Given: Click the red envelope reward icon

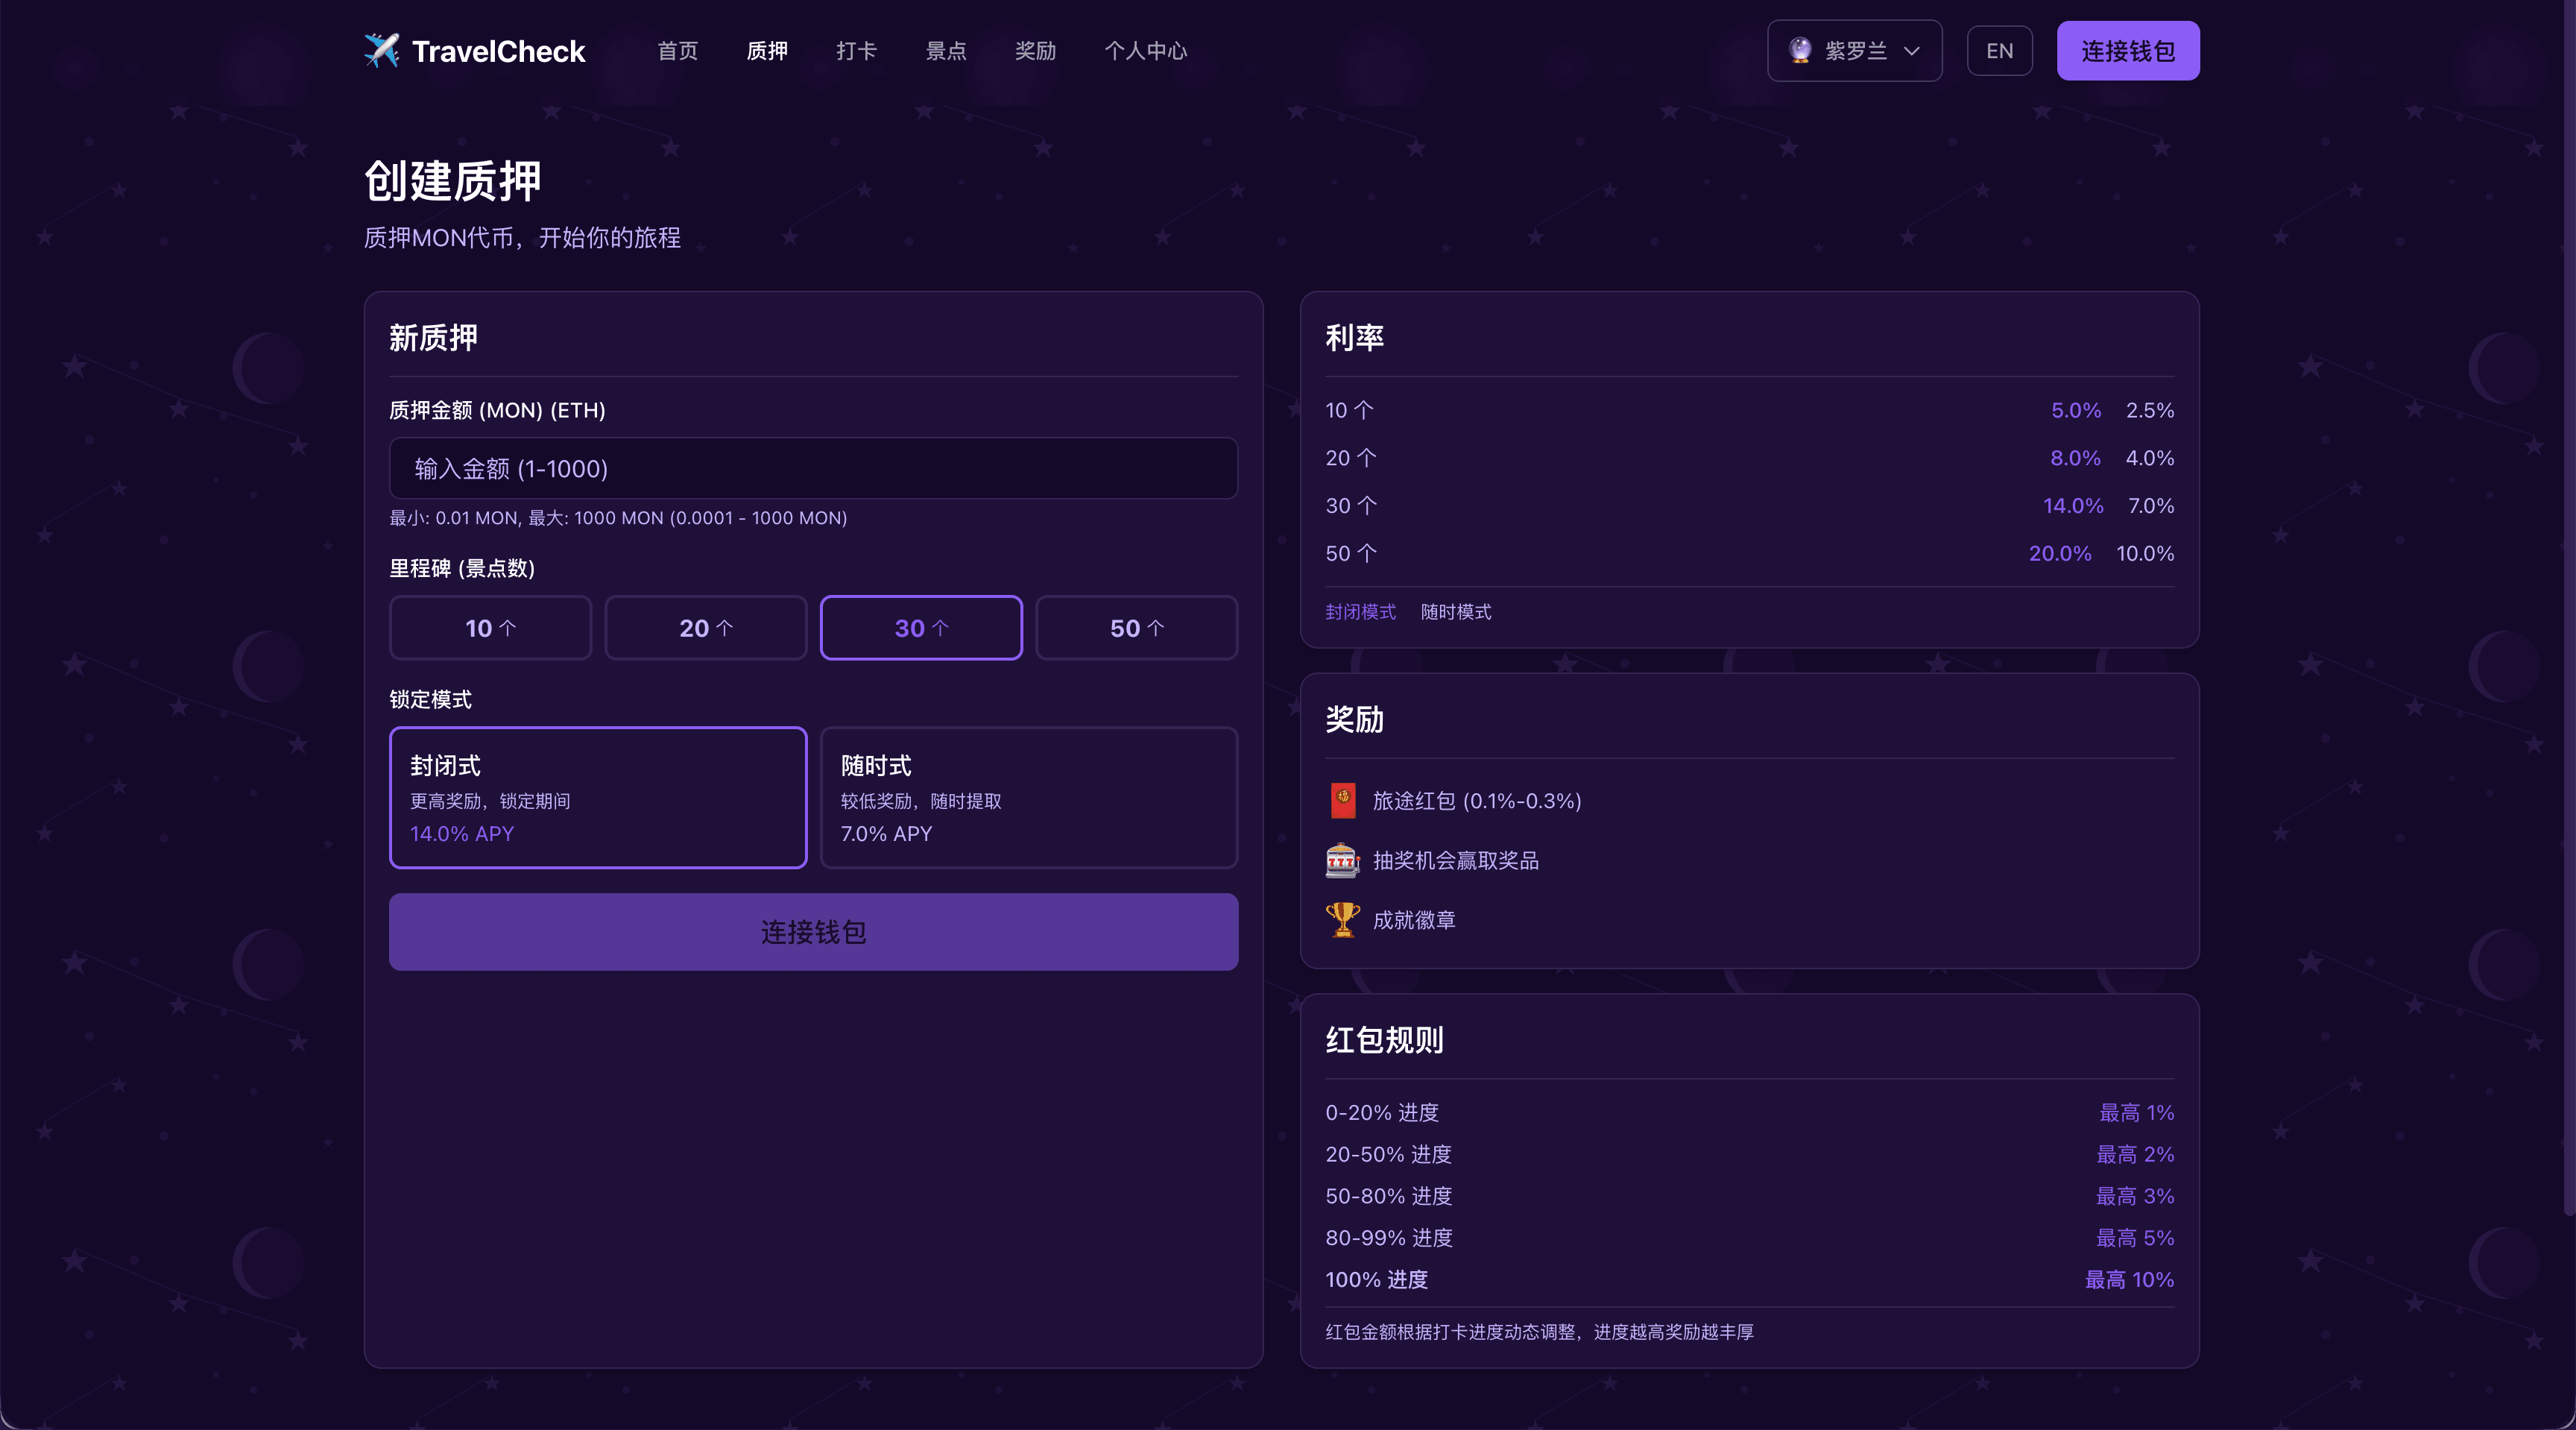Looking at the screenshot, I should click(1342, 800).
